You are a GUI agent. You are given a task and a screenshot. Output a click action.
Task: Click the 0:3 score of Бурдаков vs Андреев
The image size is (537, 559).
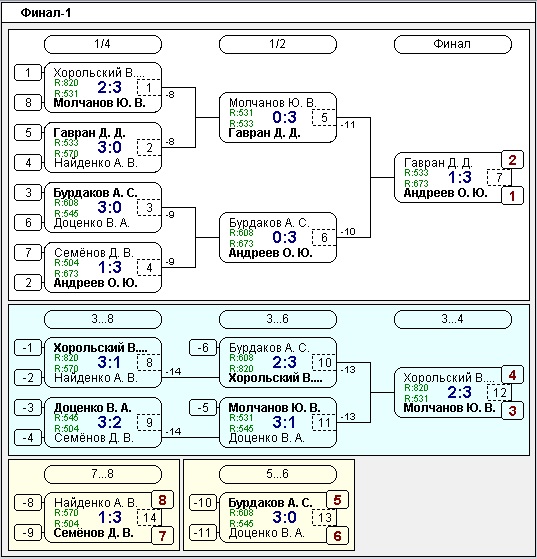pyautogui.click(x=285, y=237)
